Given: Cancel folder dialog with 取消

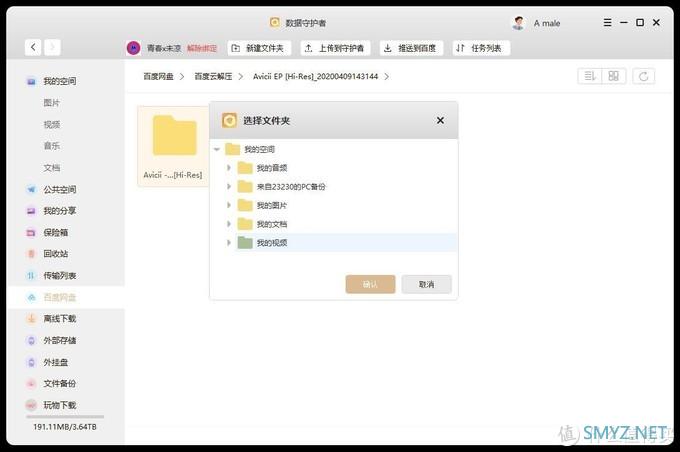Looking at the screenshot, I should tap(426, 284).
